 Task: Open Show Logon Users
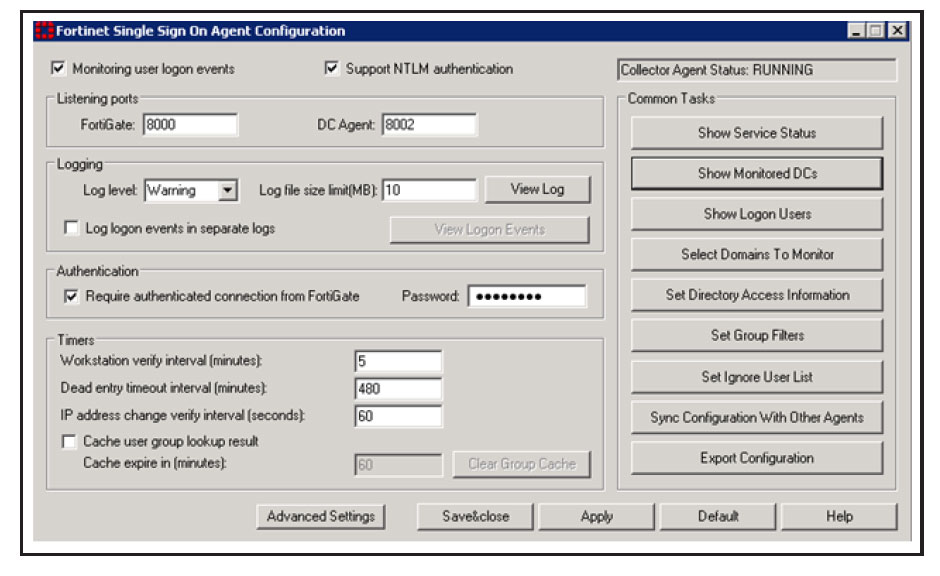(x=757, y=214)
